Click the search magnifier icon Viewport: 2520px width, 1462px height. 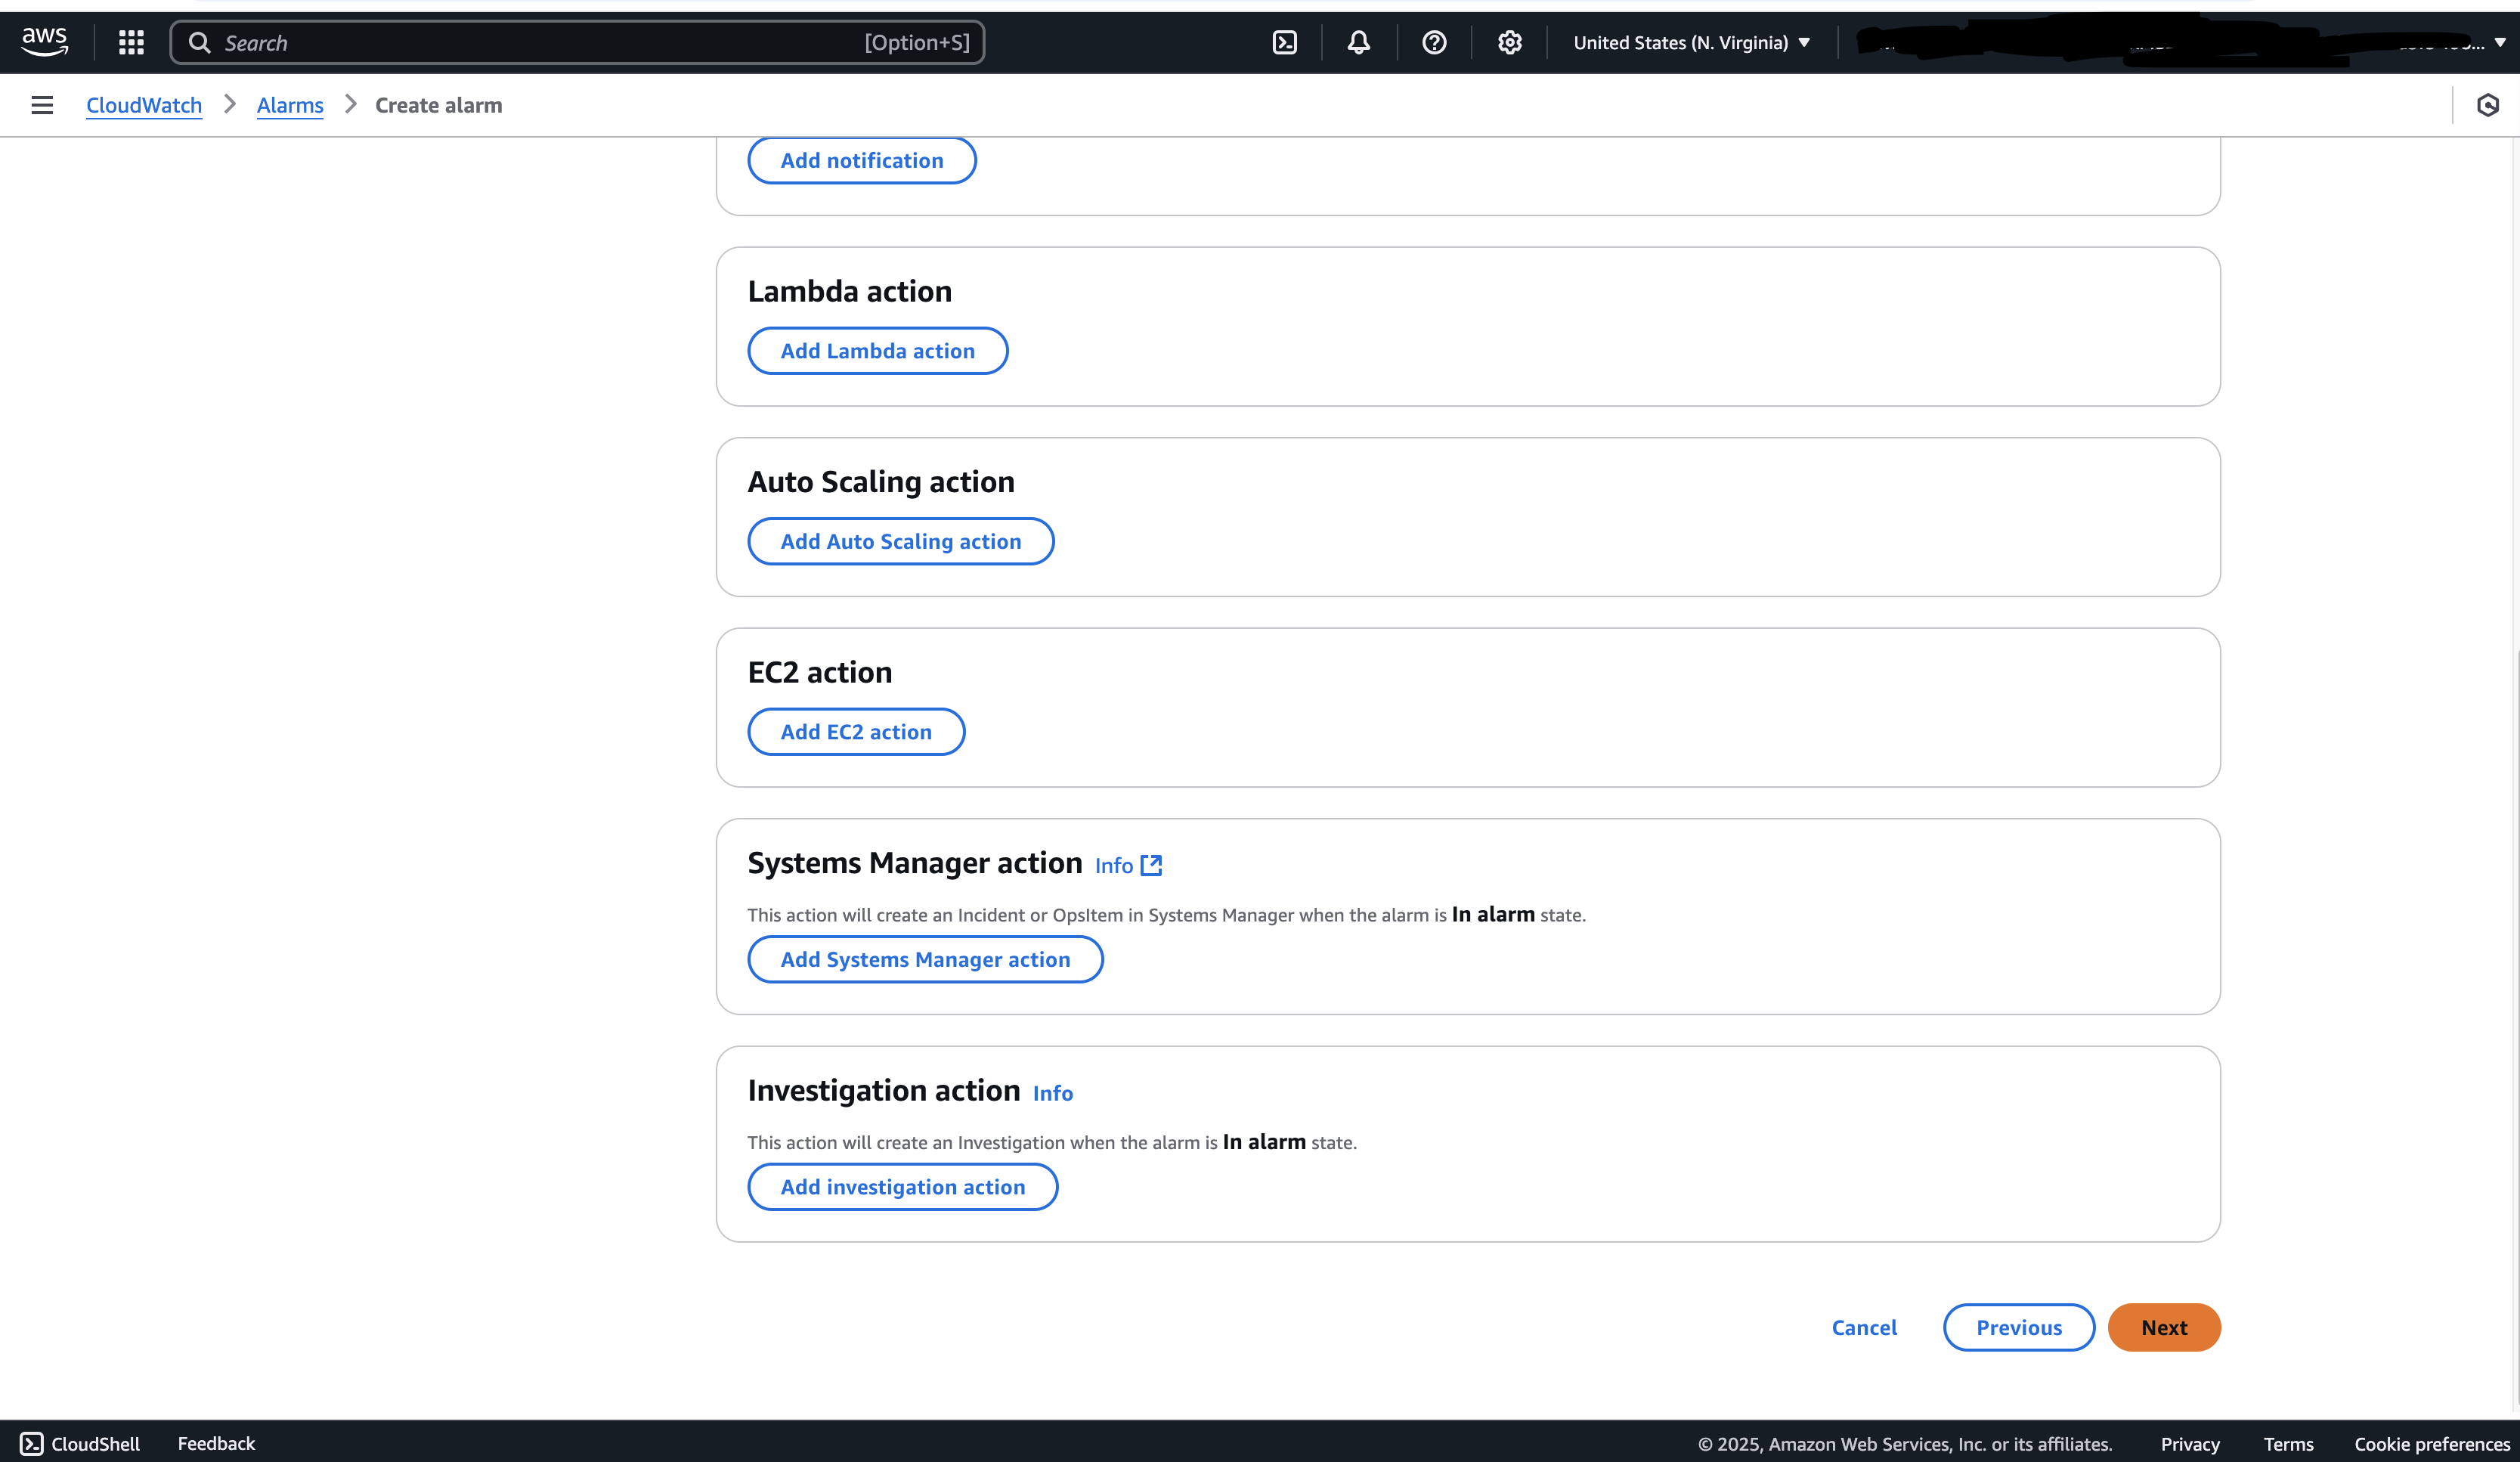coord(200,42)
